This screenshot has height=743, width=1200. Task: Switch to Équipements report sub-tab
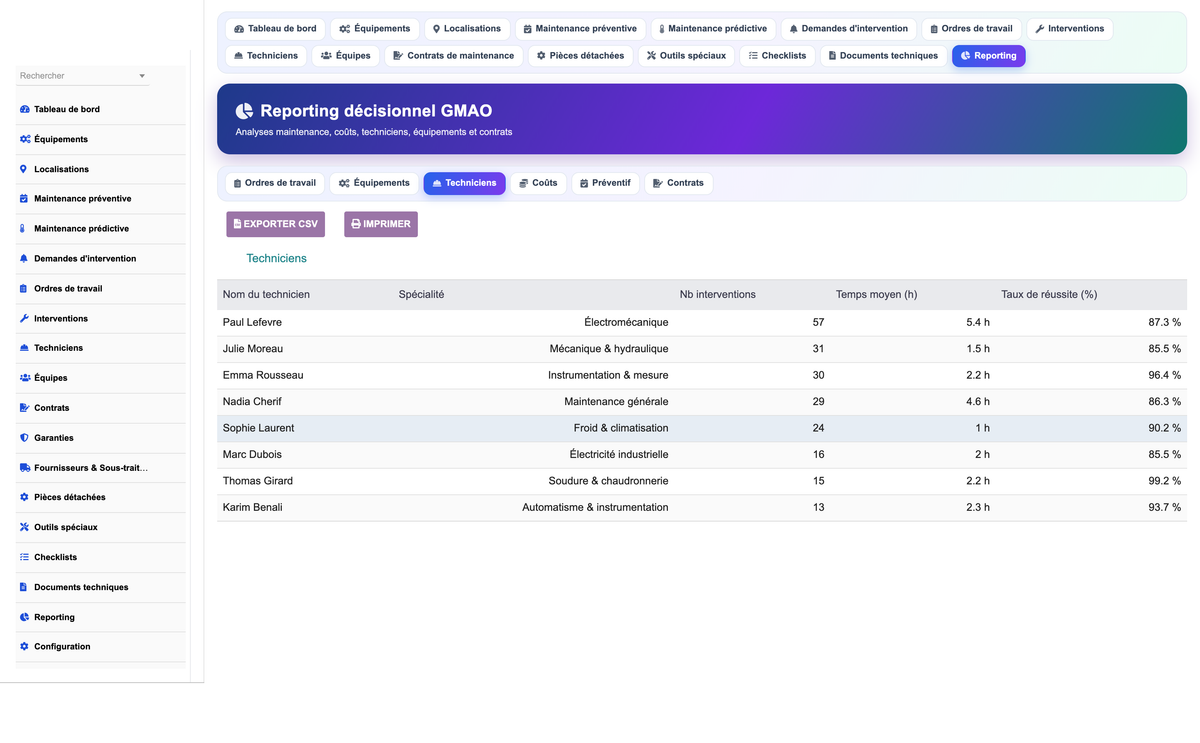click(x=374, y=183)
